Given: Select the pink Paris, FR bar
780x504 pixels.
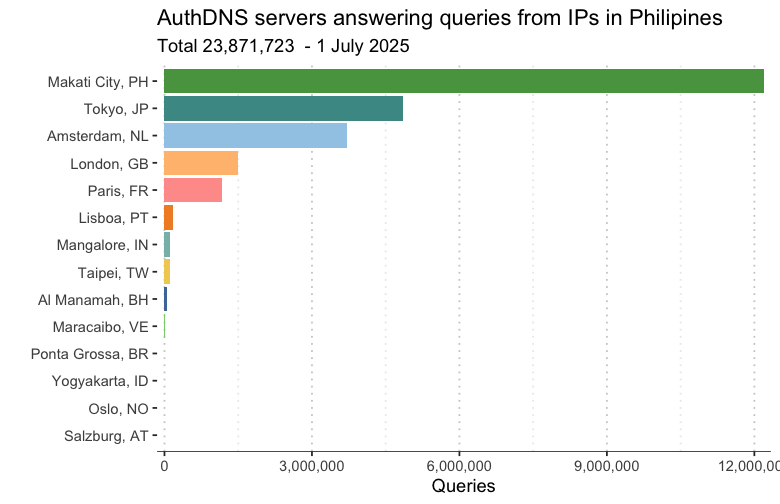Looking at the screenshot, I should click(193, 190).
